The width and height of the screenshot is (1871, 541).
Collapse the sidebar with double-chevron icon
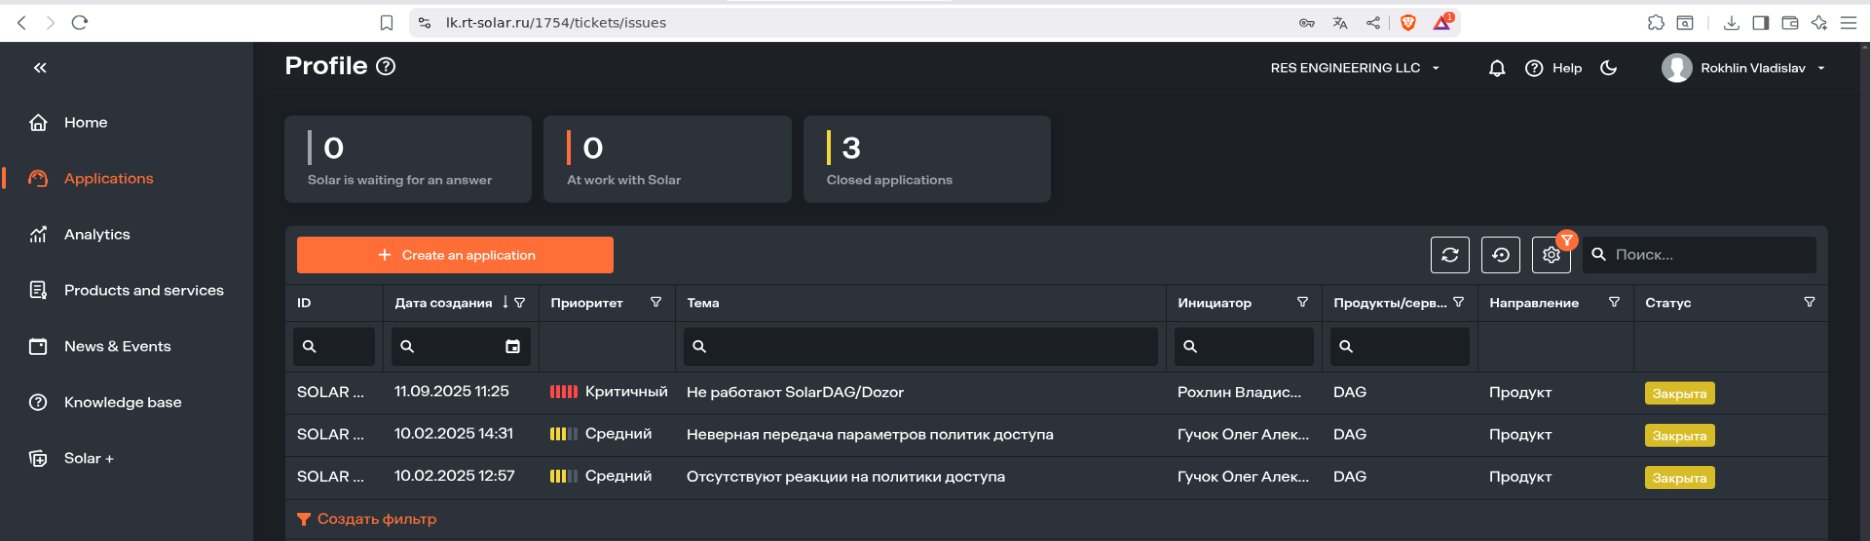coord(40,68)
